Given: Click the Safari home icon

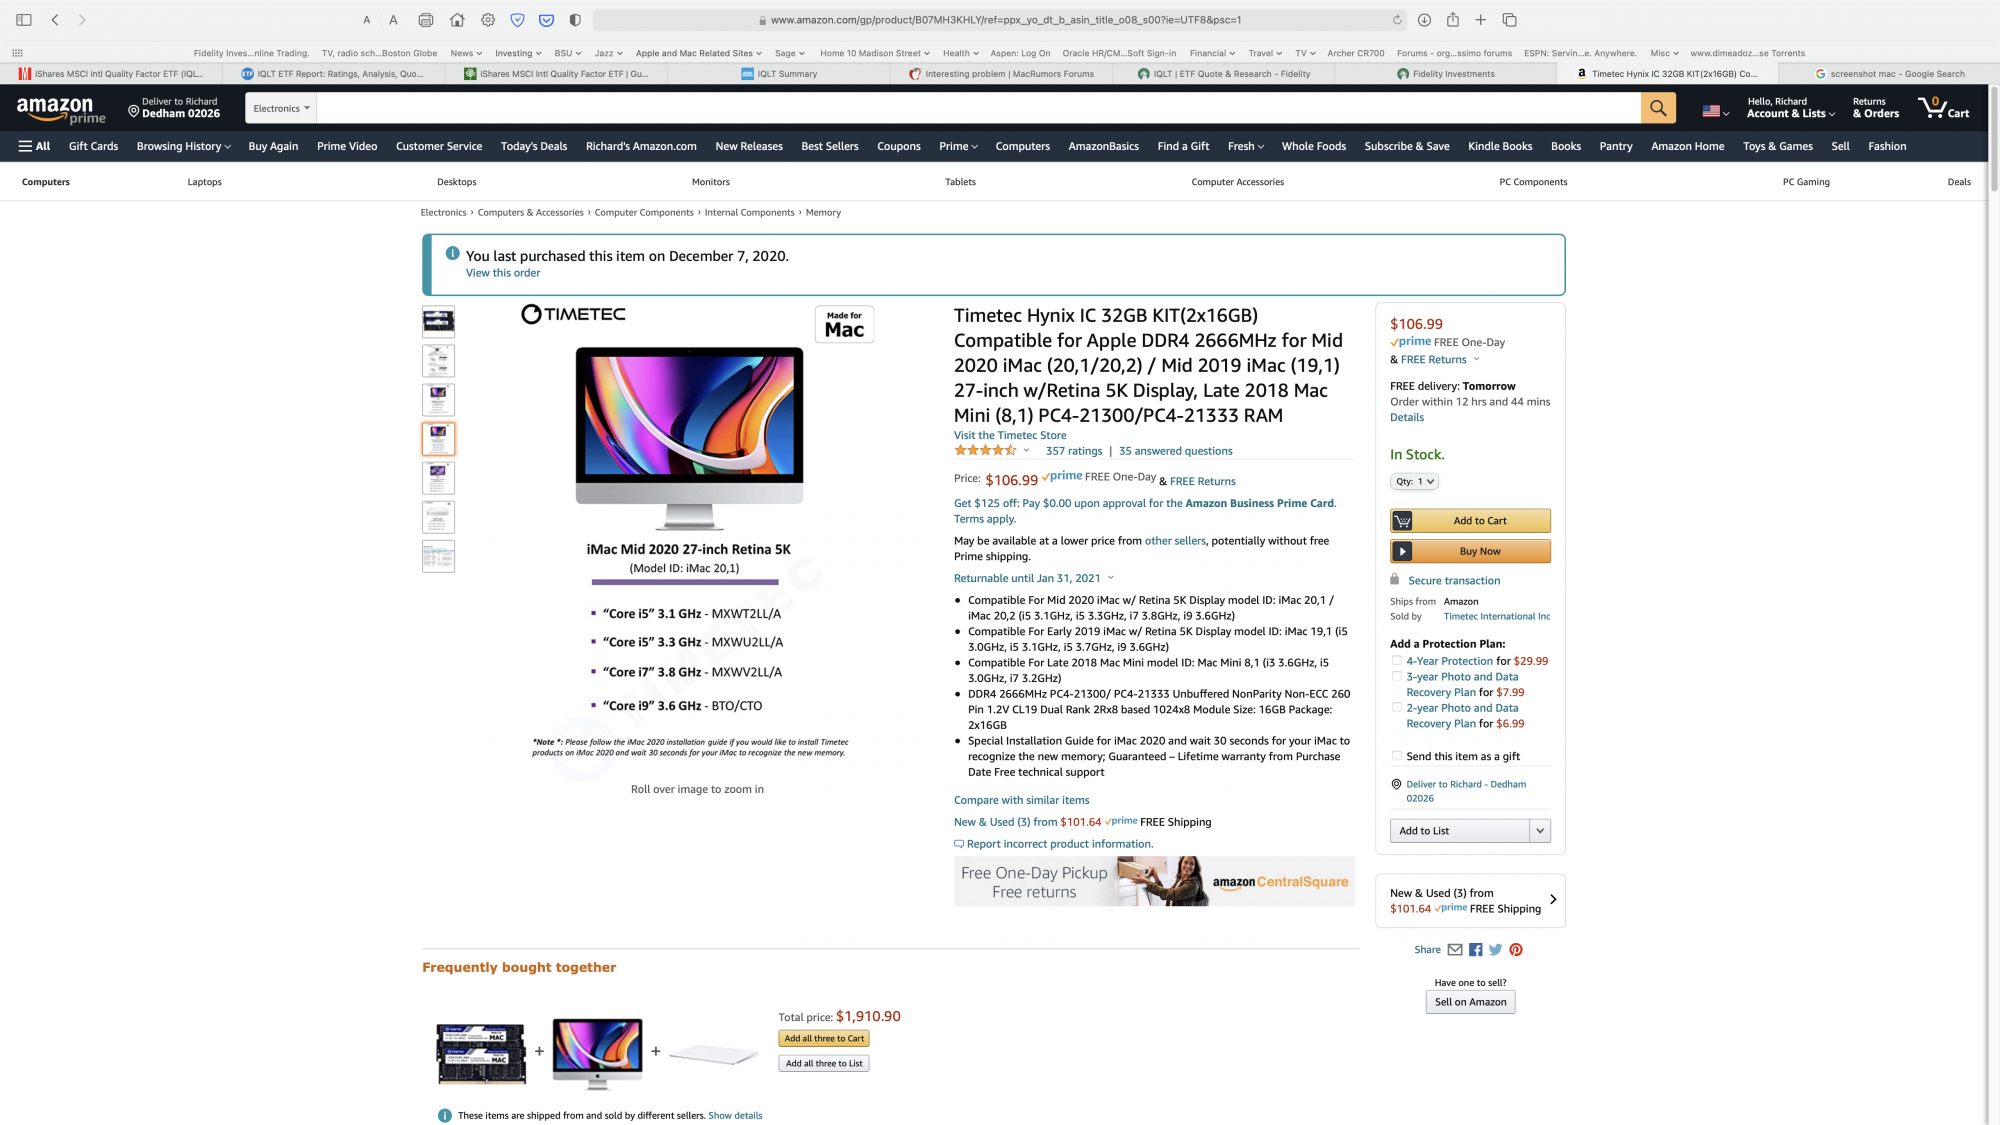Looking at the screenshot, I should (457, 20).
